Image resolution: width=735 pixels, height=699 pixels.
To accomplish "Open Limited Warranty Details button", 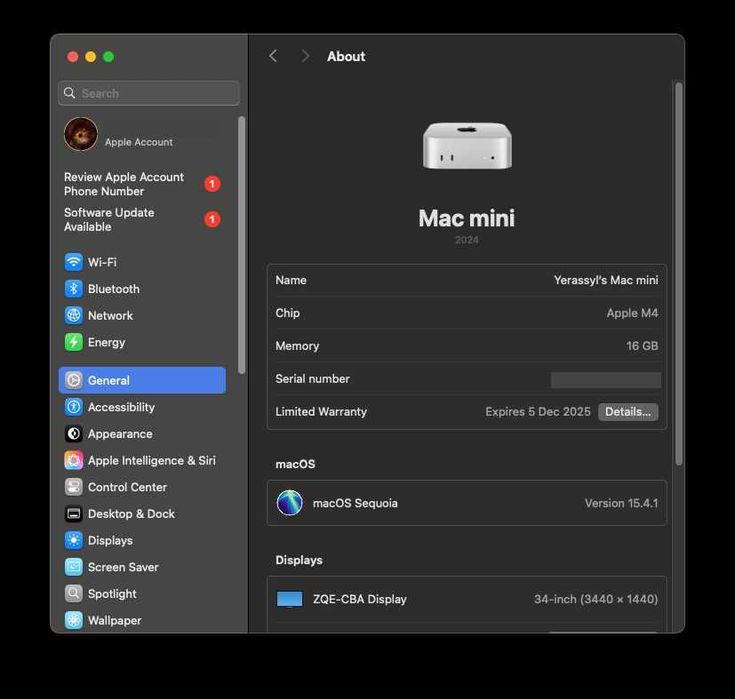I will (628, 412).
